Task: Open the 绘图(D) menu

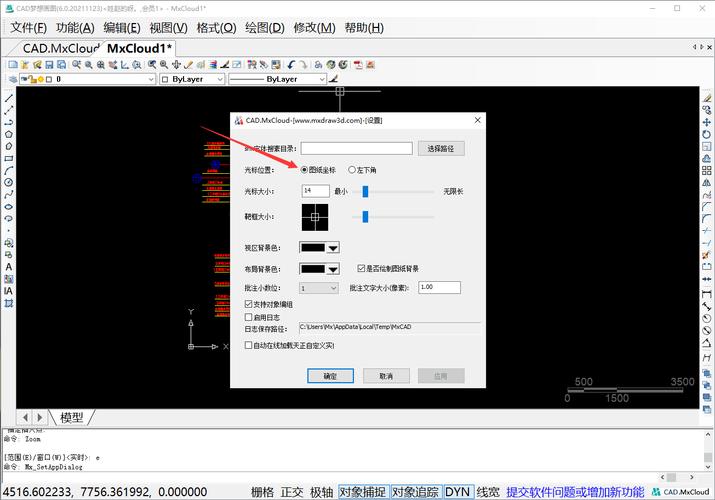Action: point(263,27)
